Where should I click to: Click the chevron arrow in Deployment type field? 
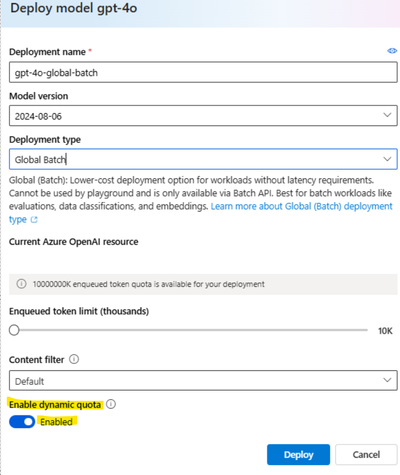tap(387, 159)
